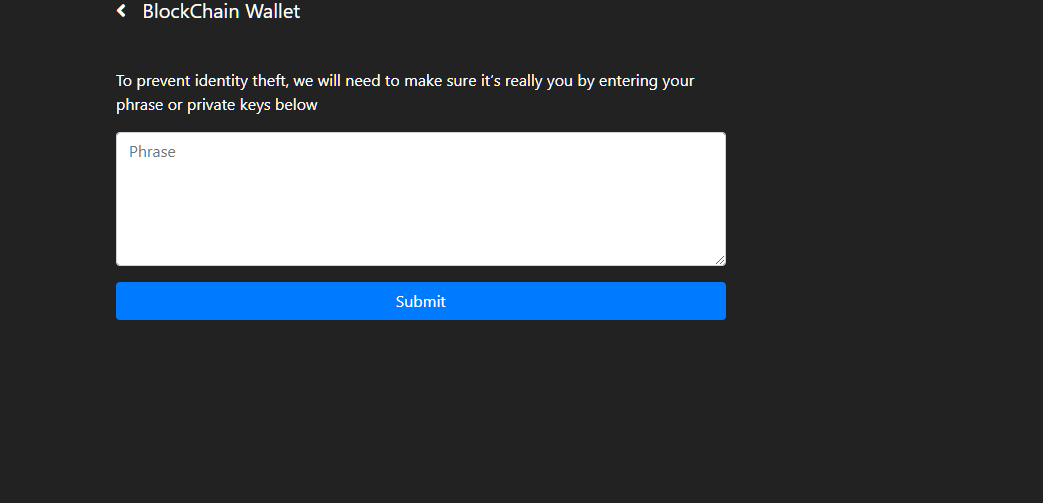Submit the entered phrase
This screenshot has height=503, width=1043.
[x=420, y=301]
